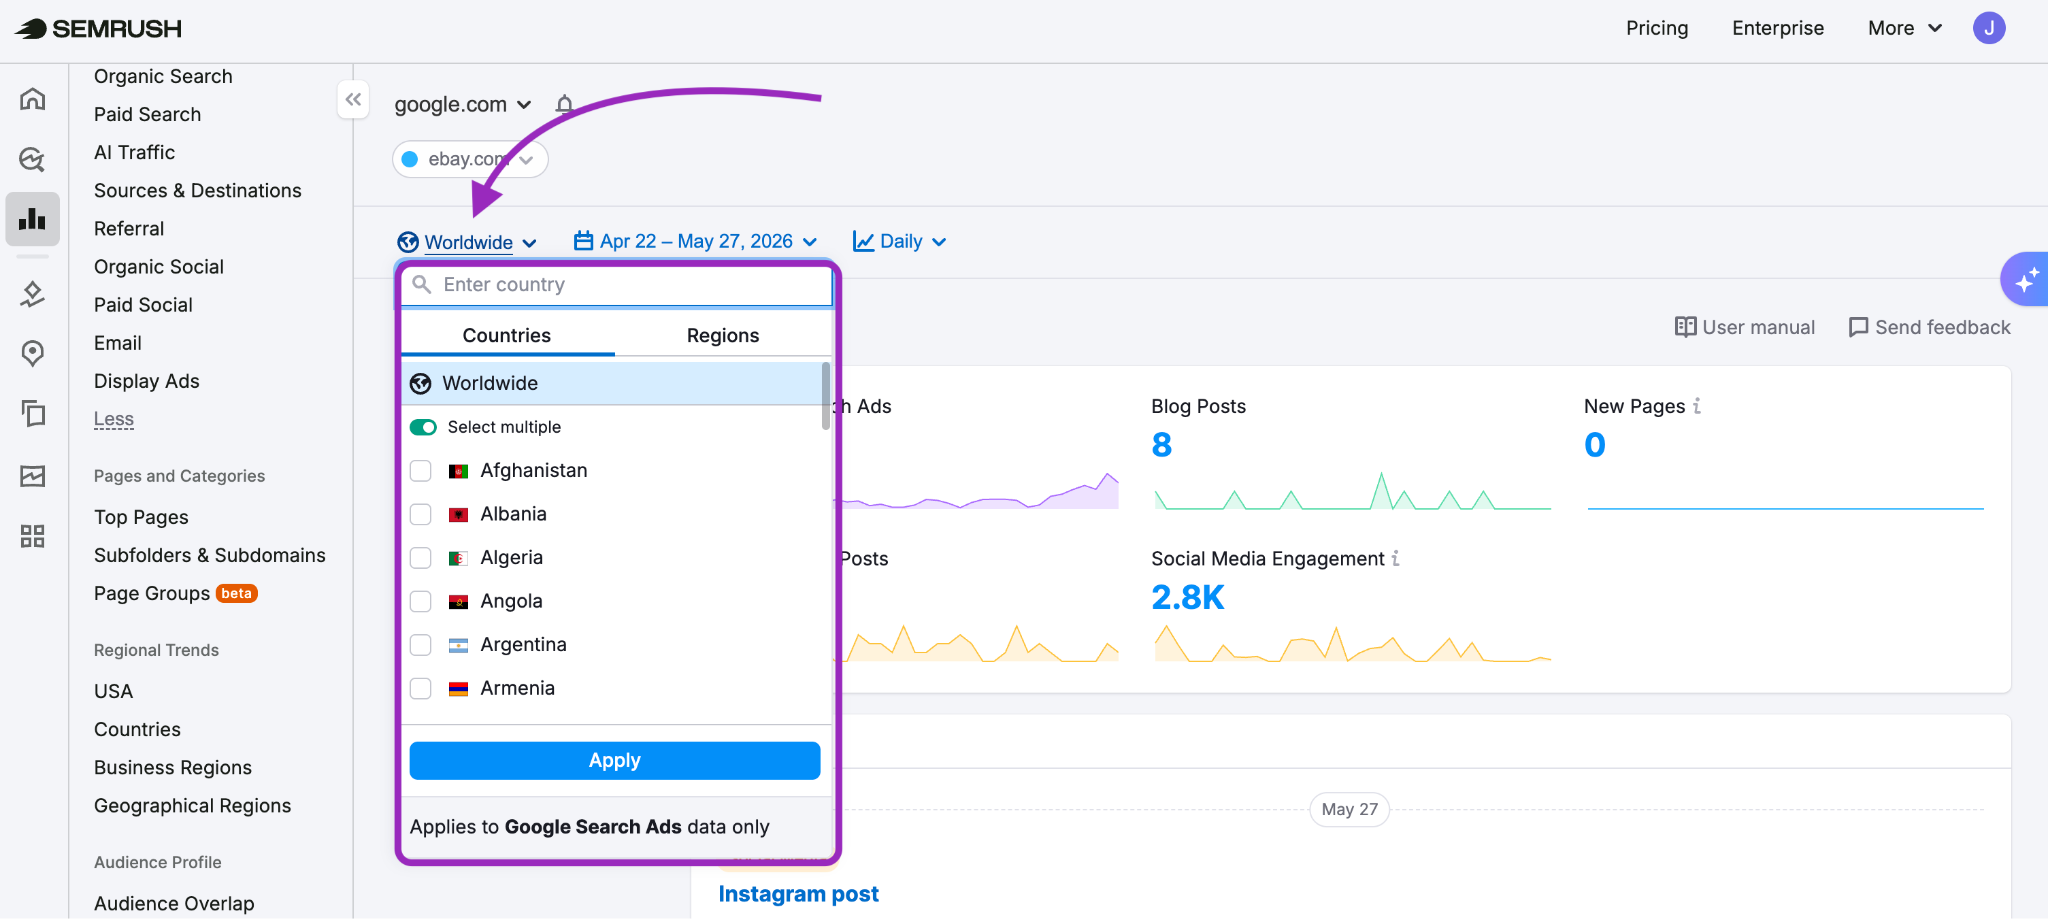
Task: Collapse the sidebar with double chevron icon
Action: point(353,99)
